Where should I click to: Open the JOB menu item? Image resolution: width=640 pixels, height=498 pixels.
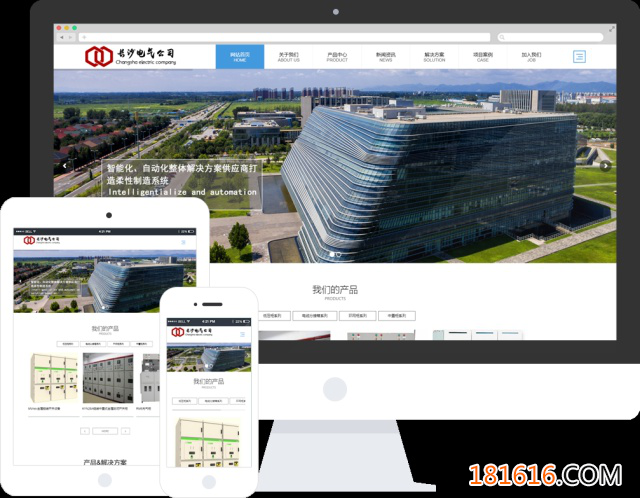[531, 57]
